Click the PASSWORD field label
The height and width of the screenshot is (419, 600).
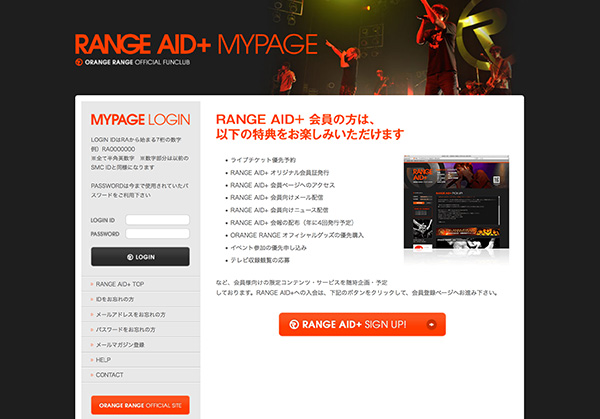click(105, 234)
